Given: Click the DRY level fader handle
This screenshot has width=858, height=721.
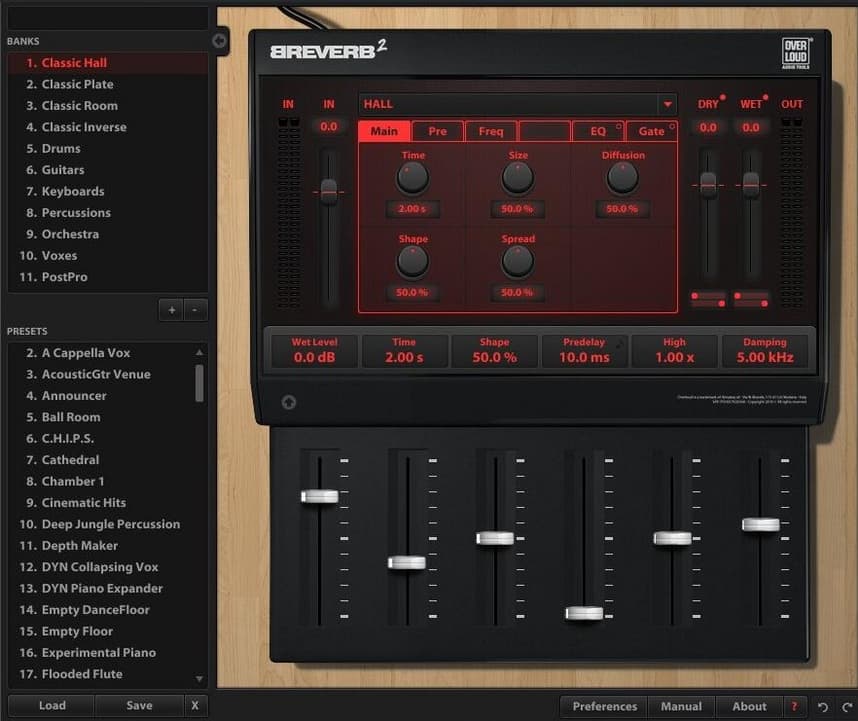Looking at the screenshot, I should coord(708,185).
